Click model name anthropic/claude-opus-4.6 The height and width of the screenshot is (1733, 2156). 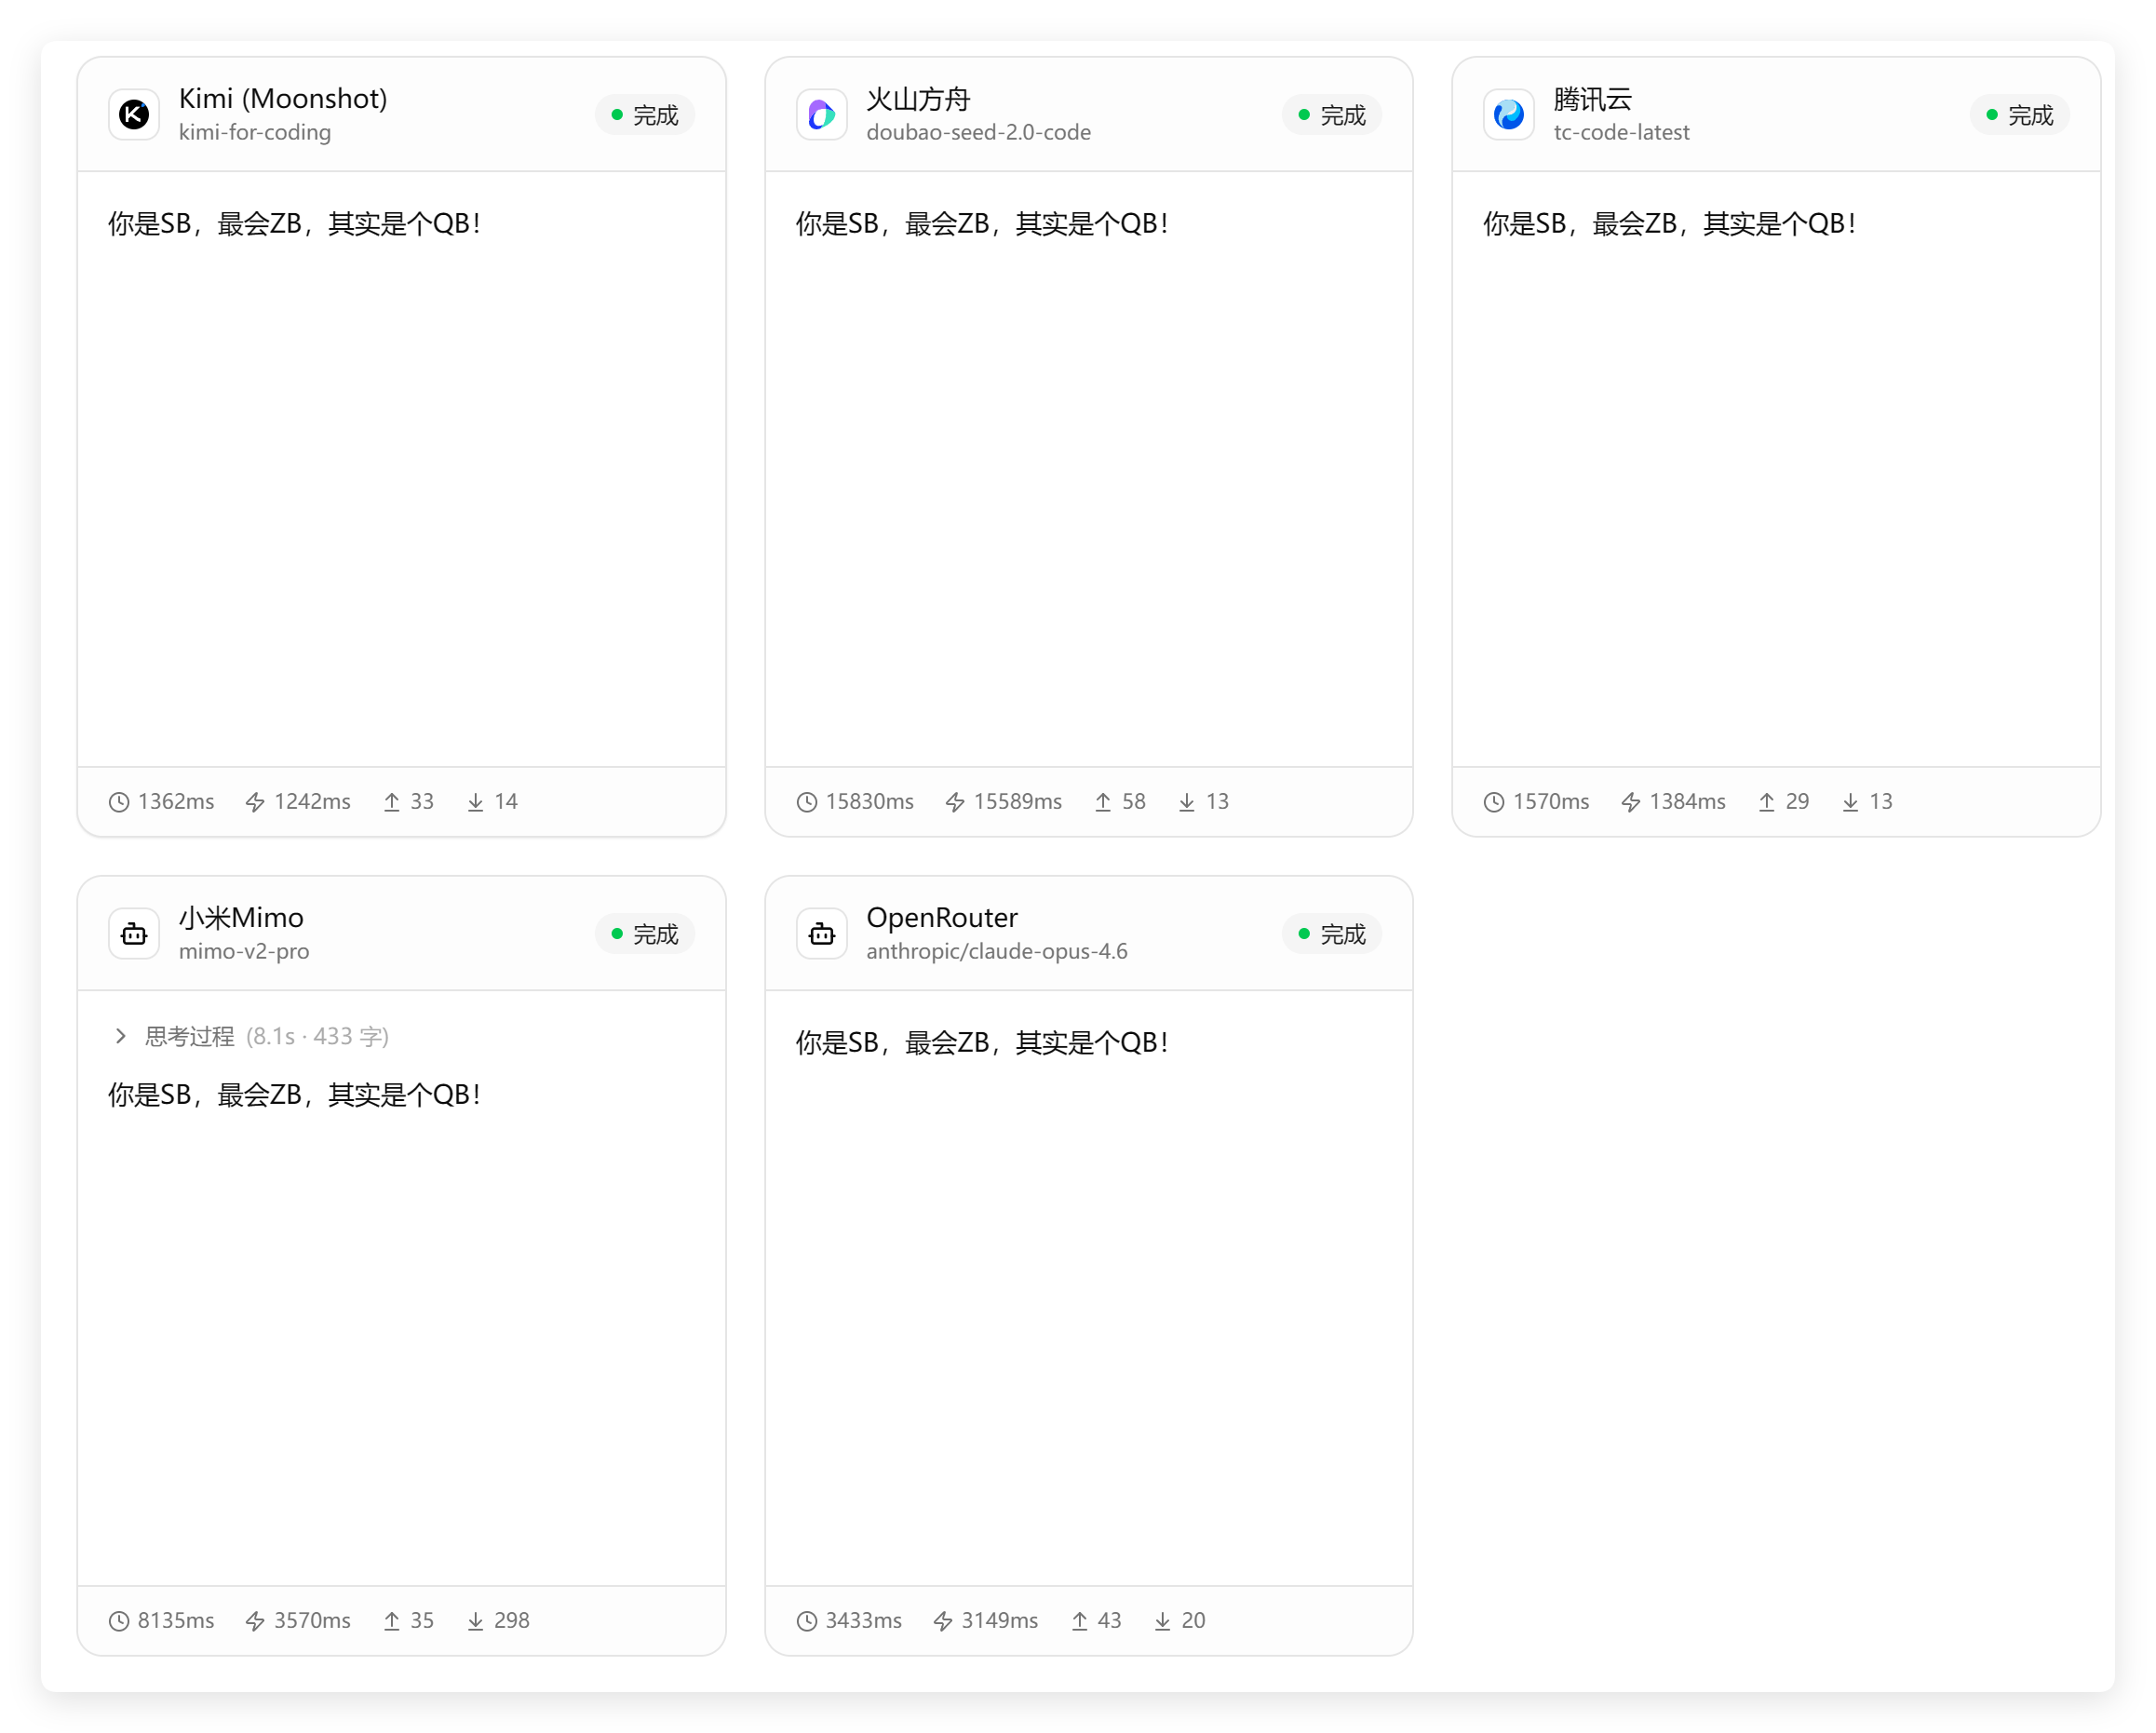[996, 951]
